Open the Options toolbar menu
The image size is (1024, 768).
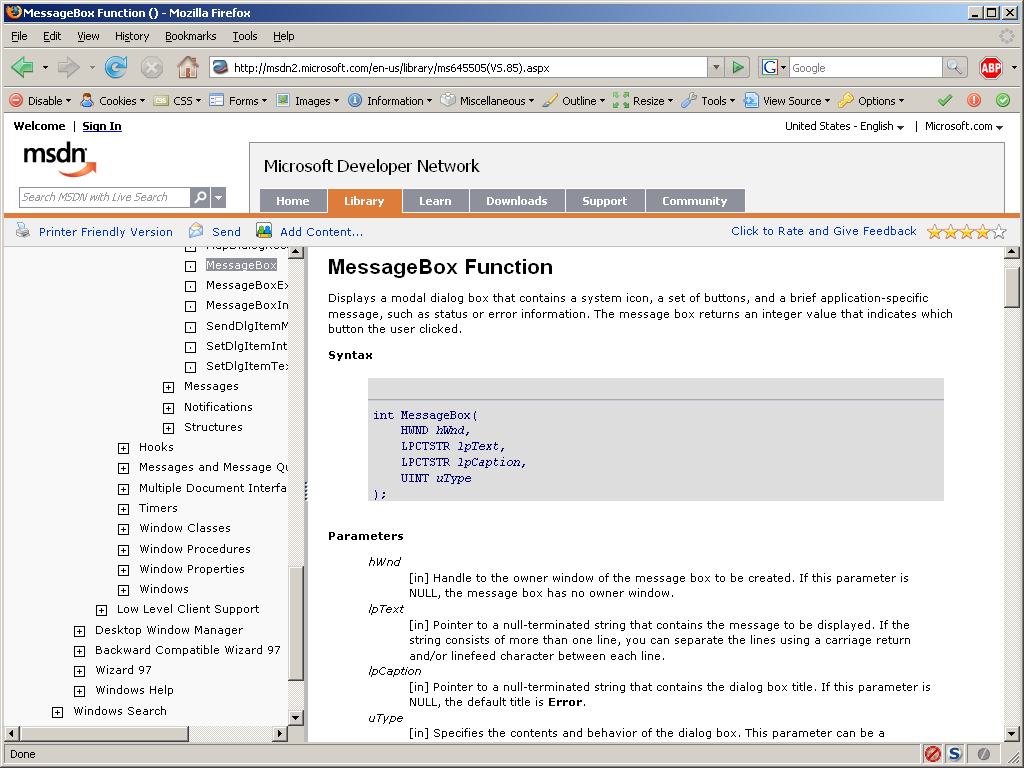[x=871, y=101]
